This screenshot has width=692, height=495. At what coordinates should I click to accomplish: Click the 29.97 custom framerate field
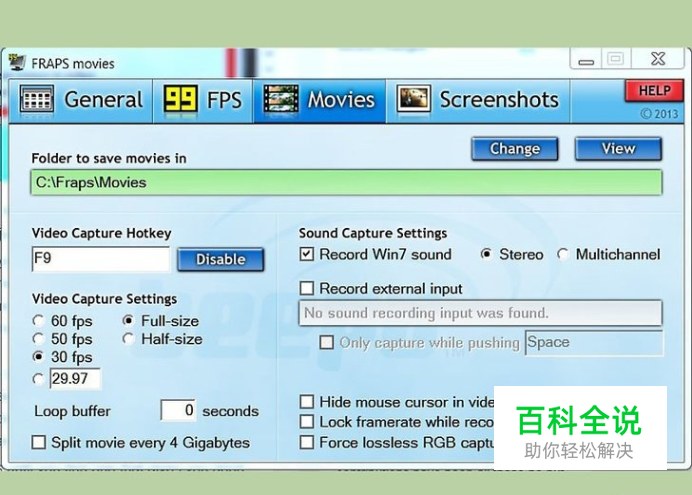click(75, 379)
